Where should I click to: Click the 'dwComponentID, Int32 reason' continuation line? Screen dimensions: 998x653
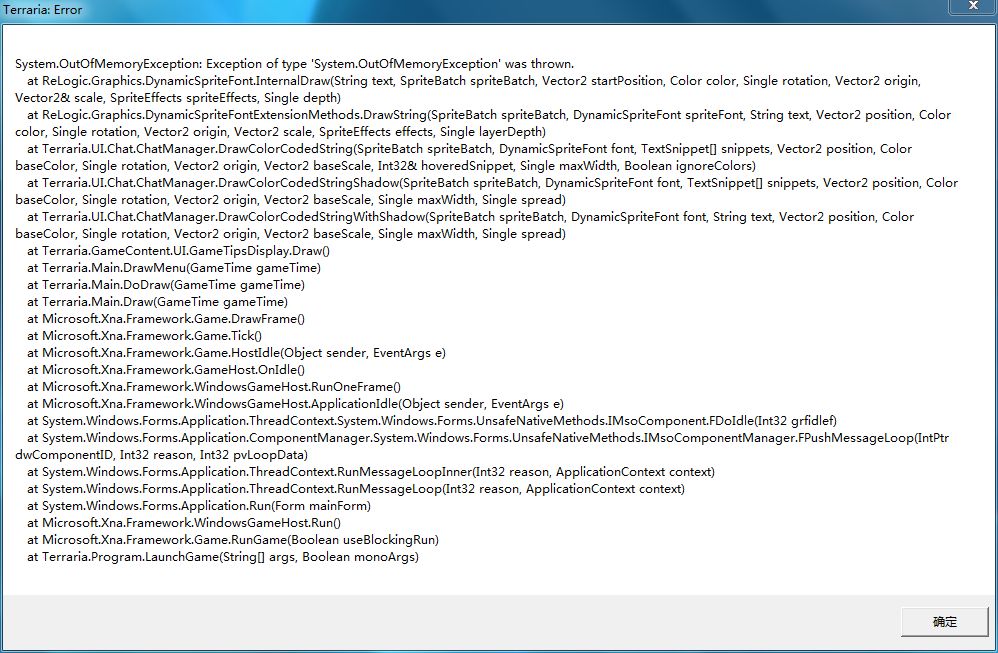[x=162, y=455]
